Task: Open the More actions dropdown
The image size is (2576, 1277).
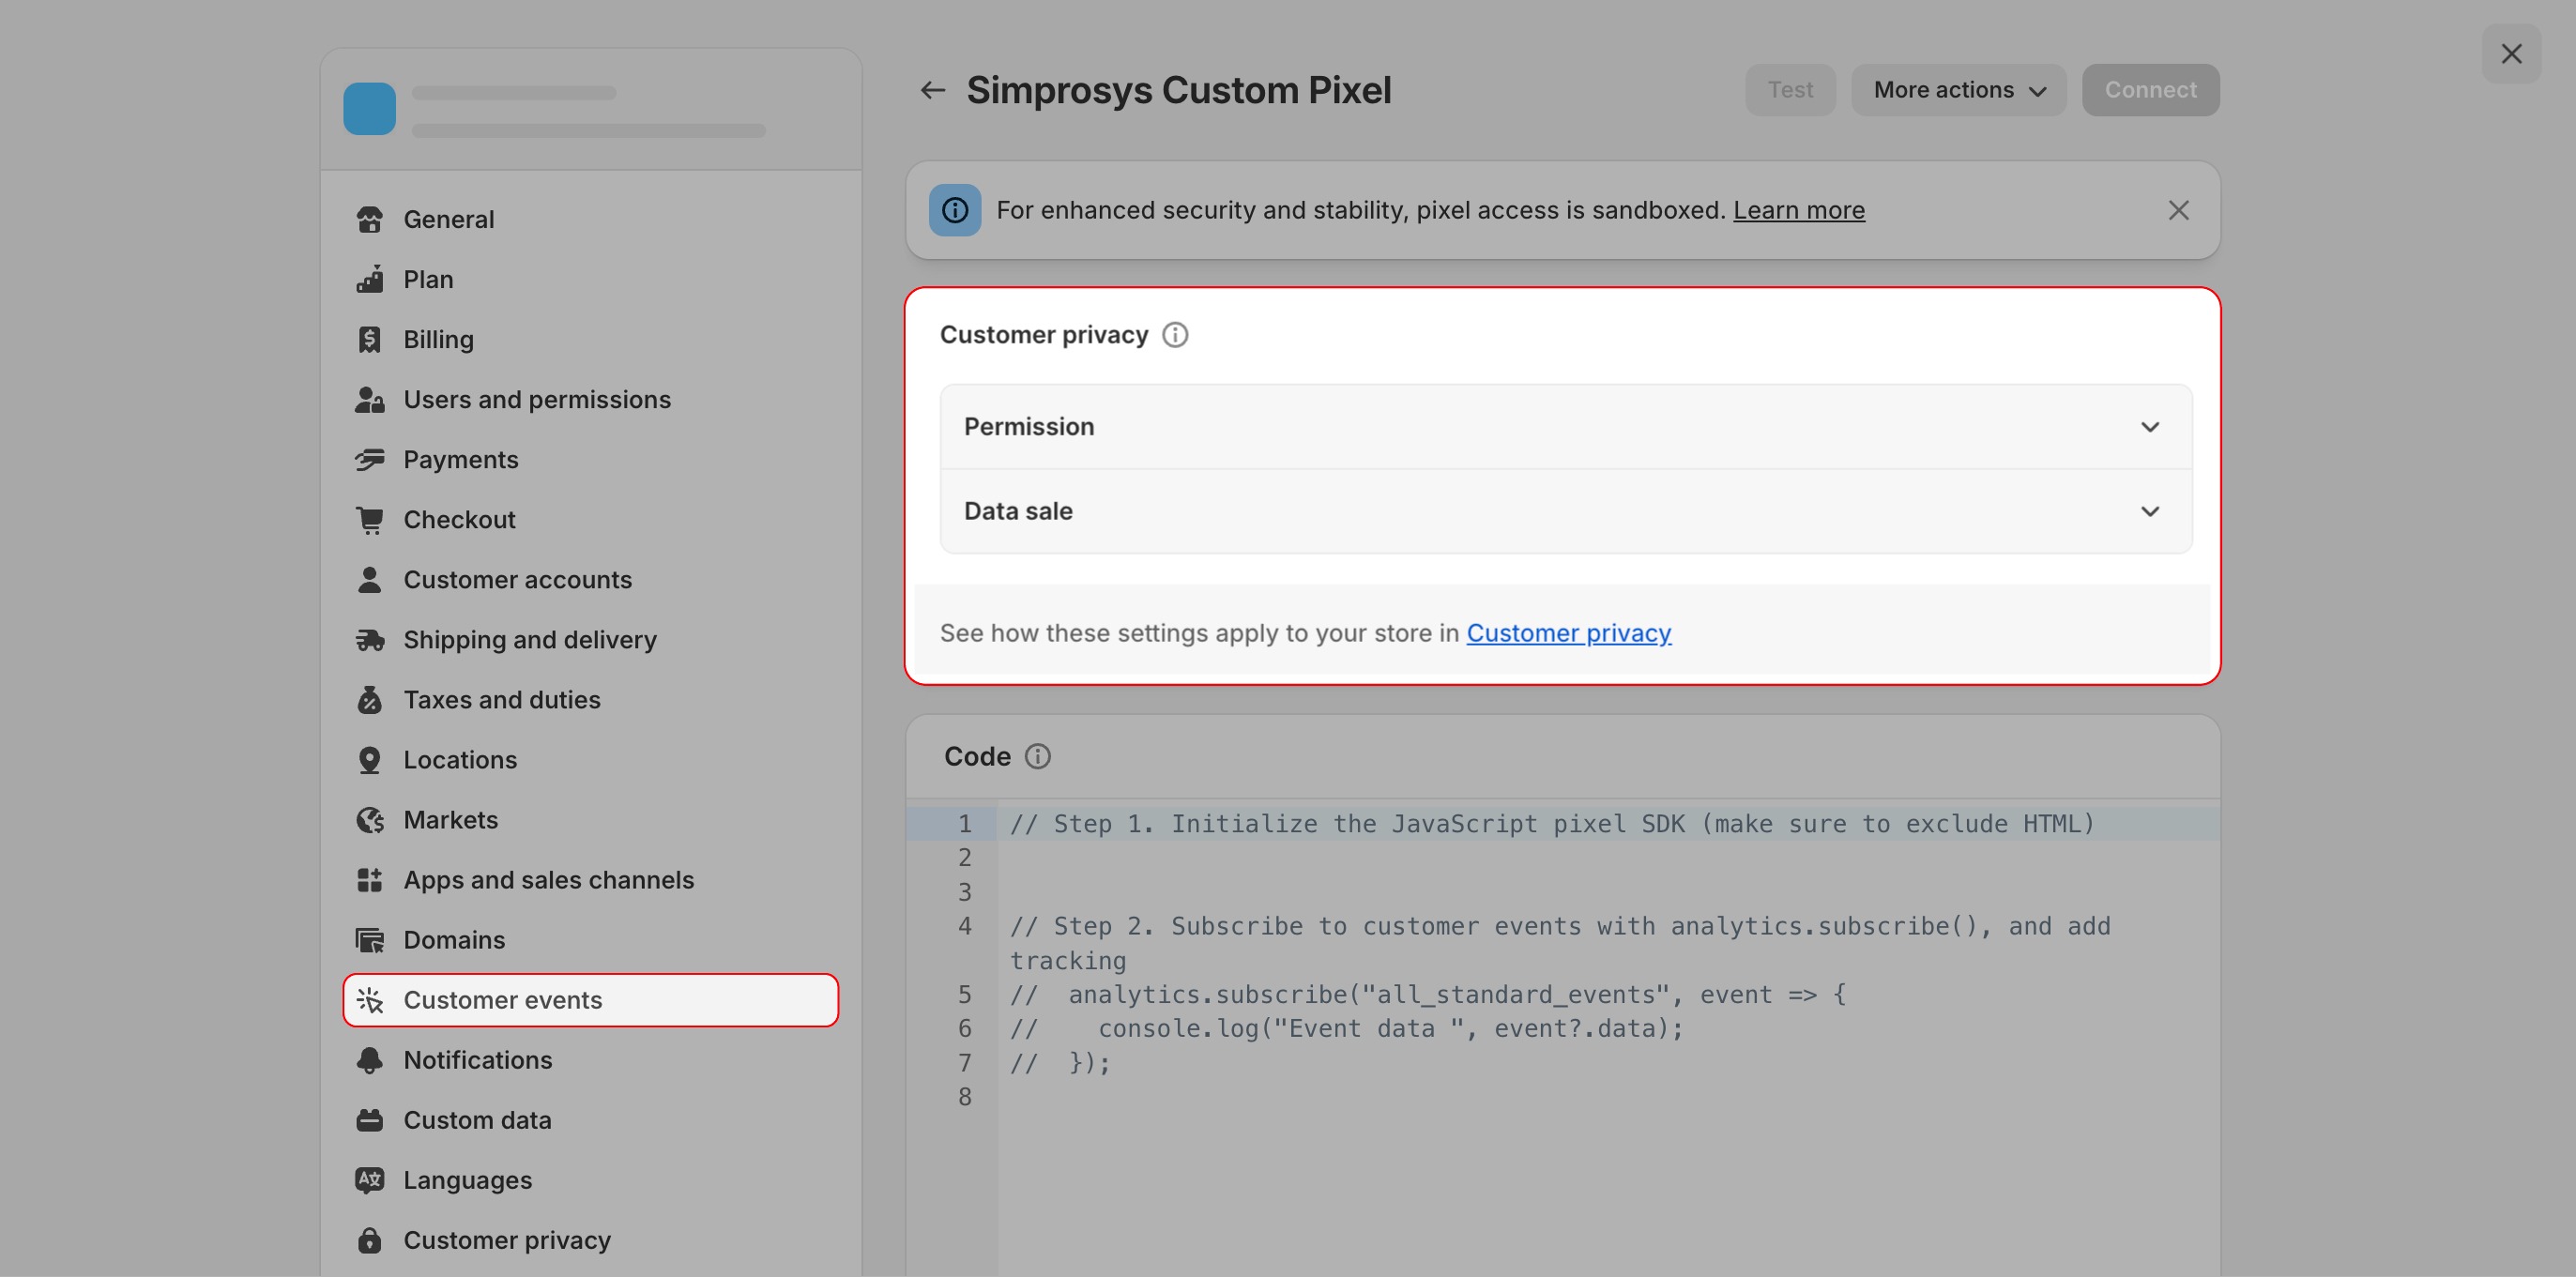Action: tap(1958, 90)
